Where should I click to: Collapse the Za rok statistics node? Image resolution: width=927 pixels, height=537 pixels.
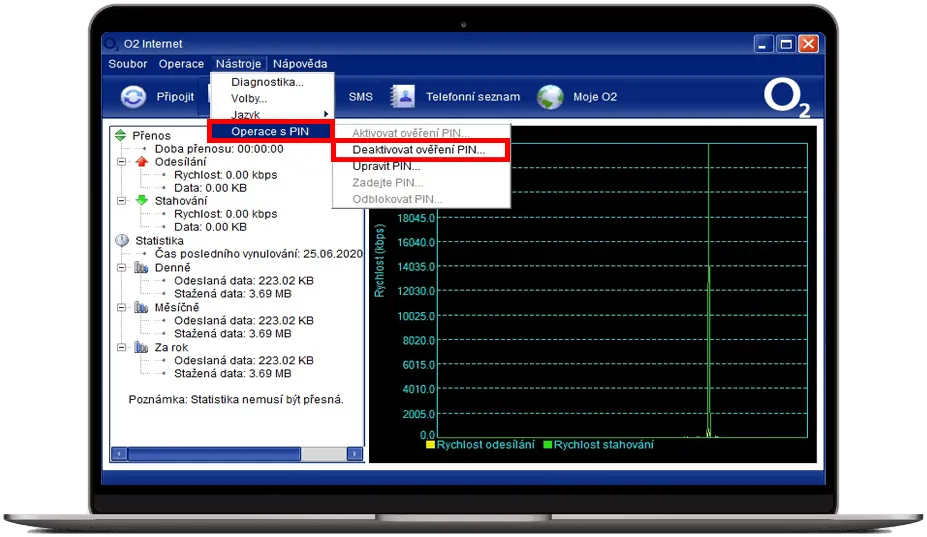pyautogui.click(x=121, y=347)
